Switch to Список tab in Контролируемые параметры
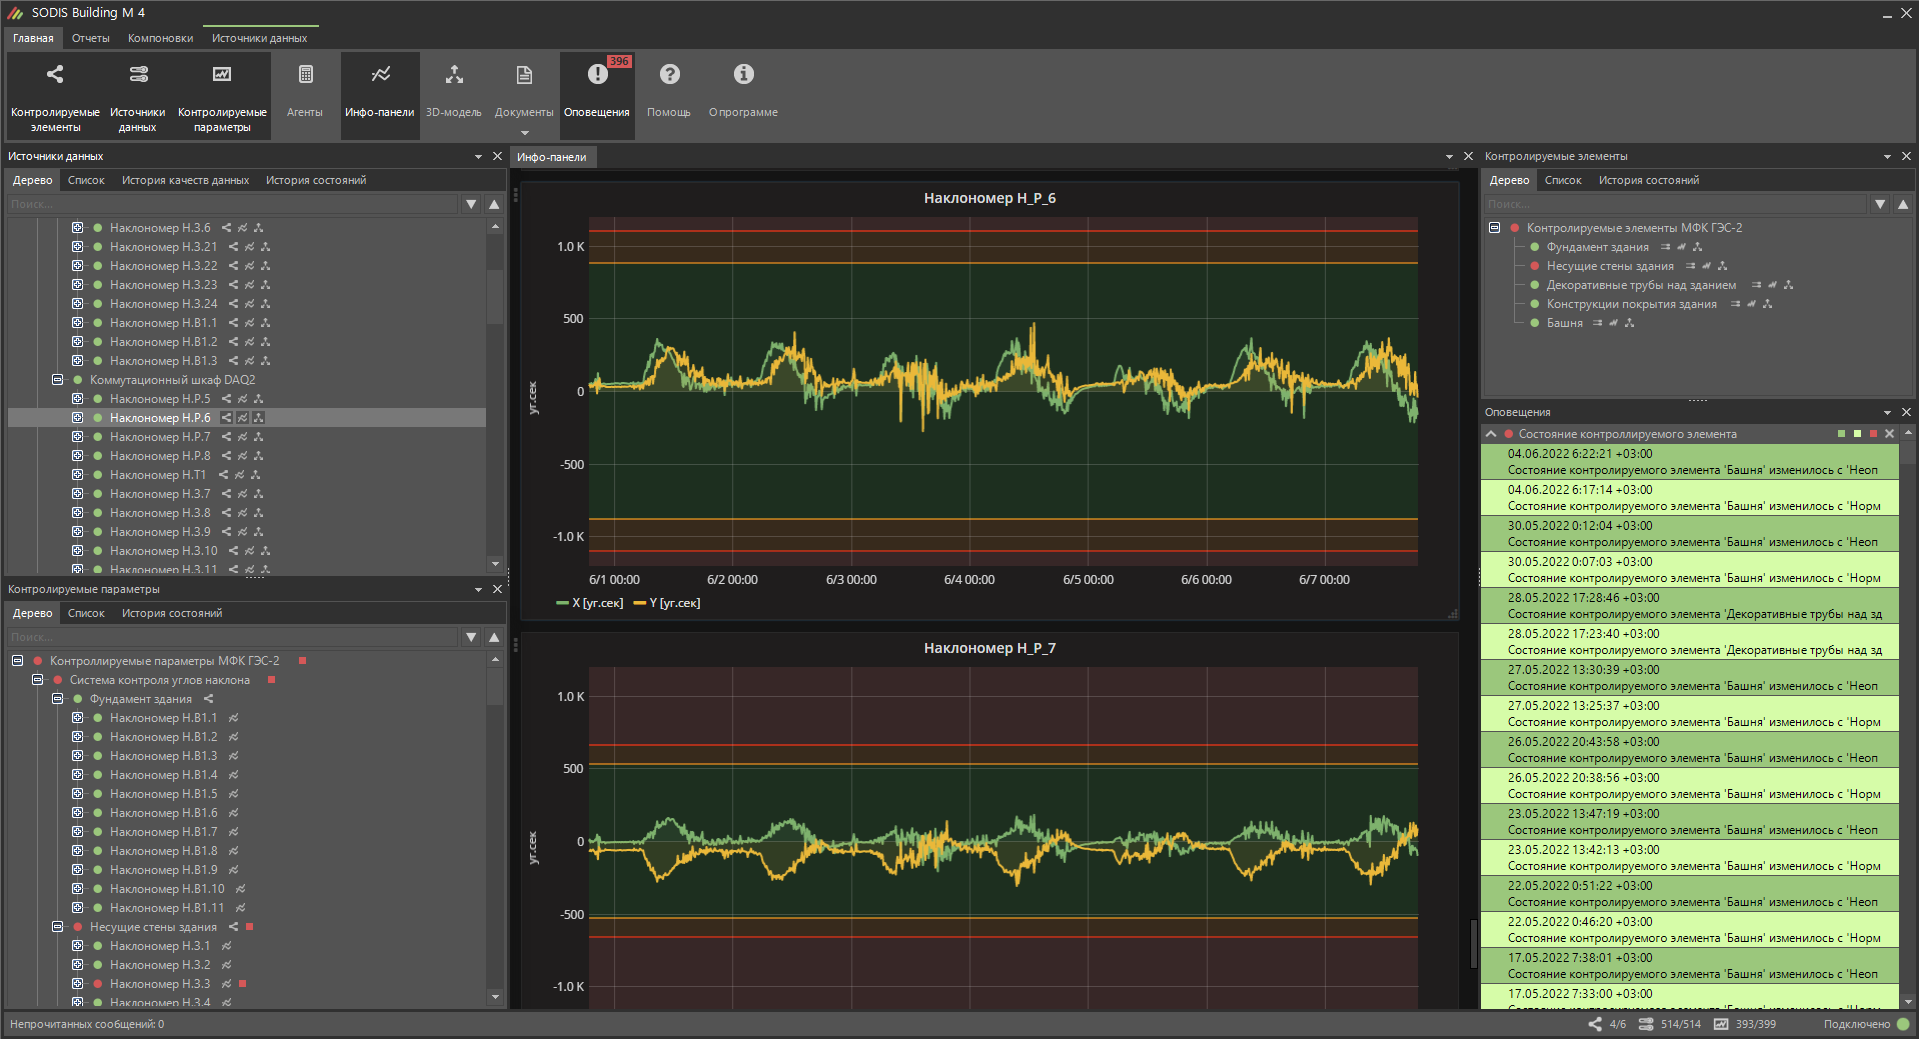Screen dimensions: 1919x1039 [86, 613]
